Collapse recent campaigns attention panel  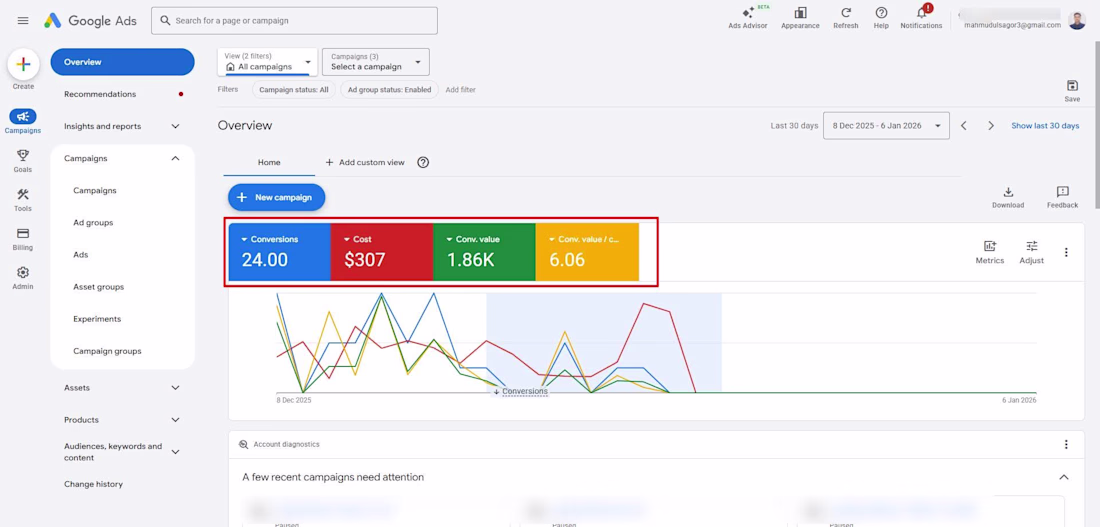click(x=1064, y=477)
